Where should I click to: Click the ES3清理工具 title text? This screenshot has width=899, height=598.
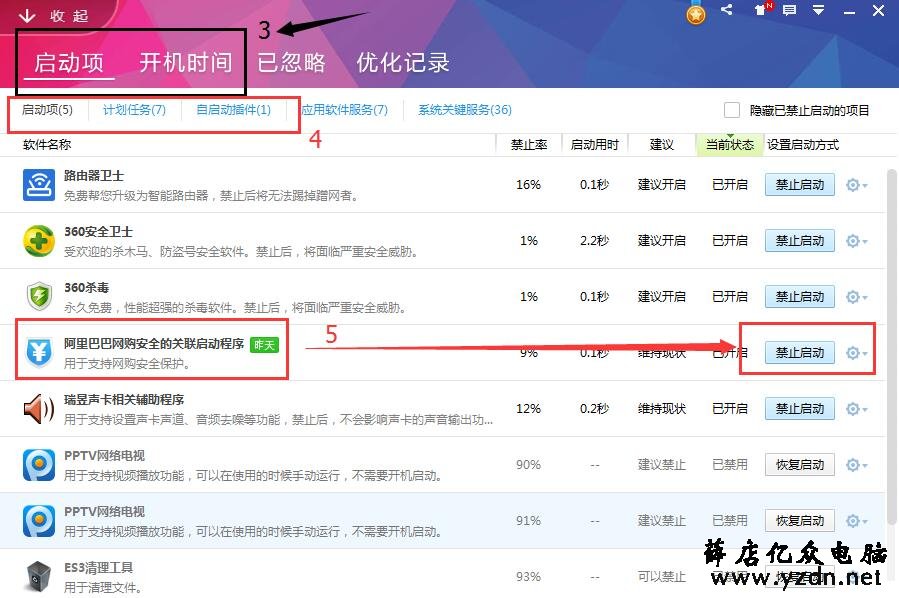coord(98,568)
